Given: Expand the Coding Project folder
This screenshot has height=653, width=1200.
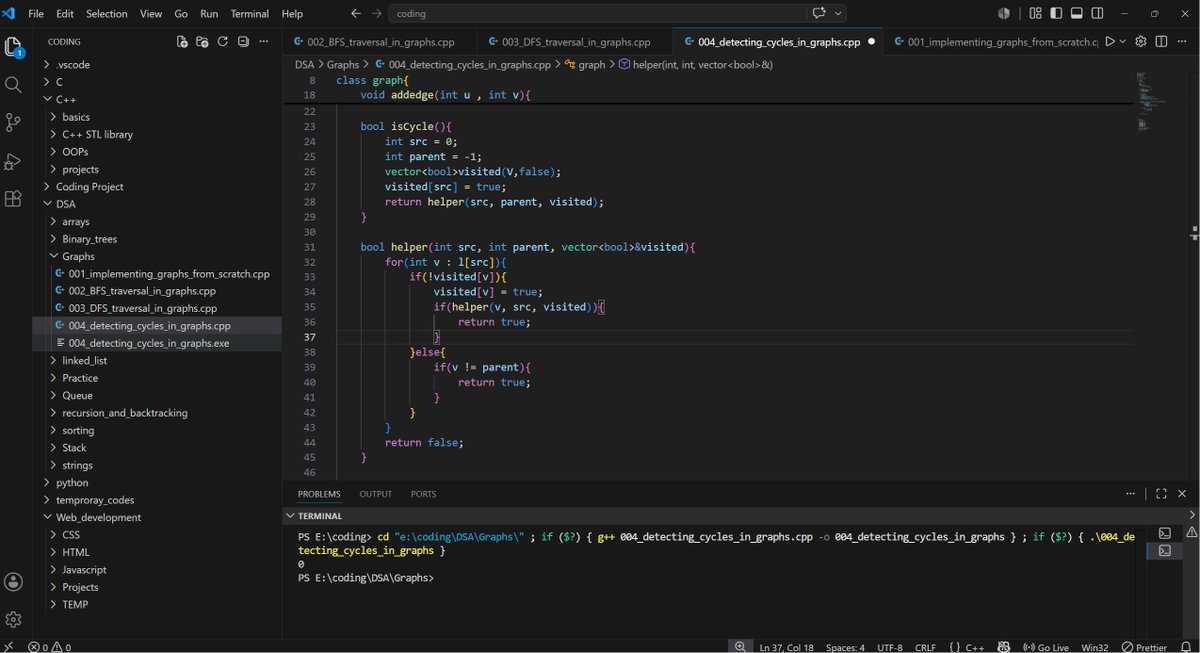Looking at the screenshot, I should pos(47,186).
